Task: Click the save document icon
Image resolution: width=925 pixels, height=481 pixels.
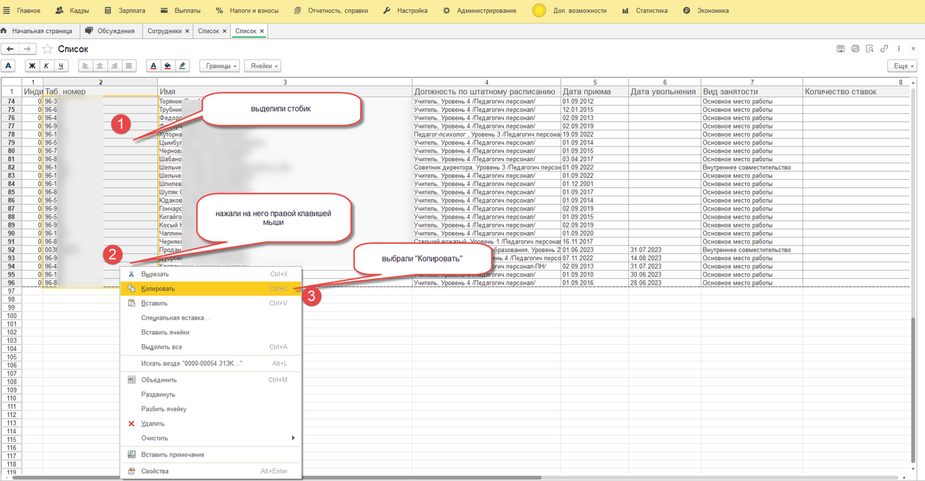Action: (840, 49)
